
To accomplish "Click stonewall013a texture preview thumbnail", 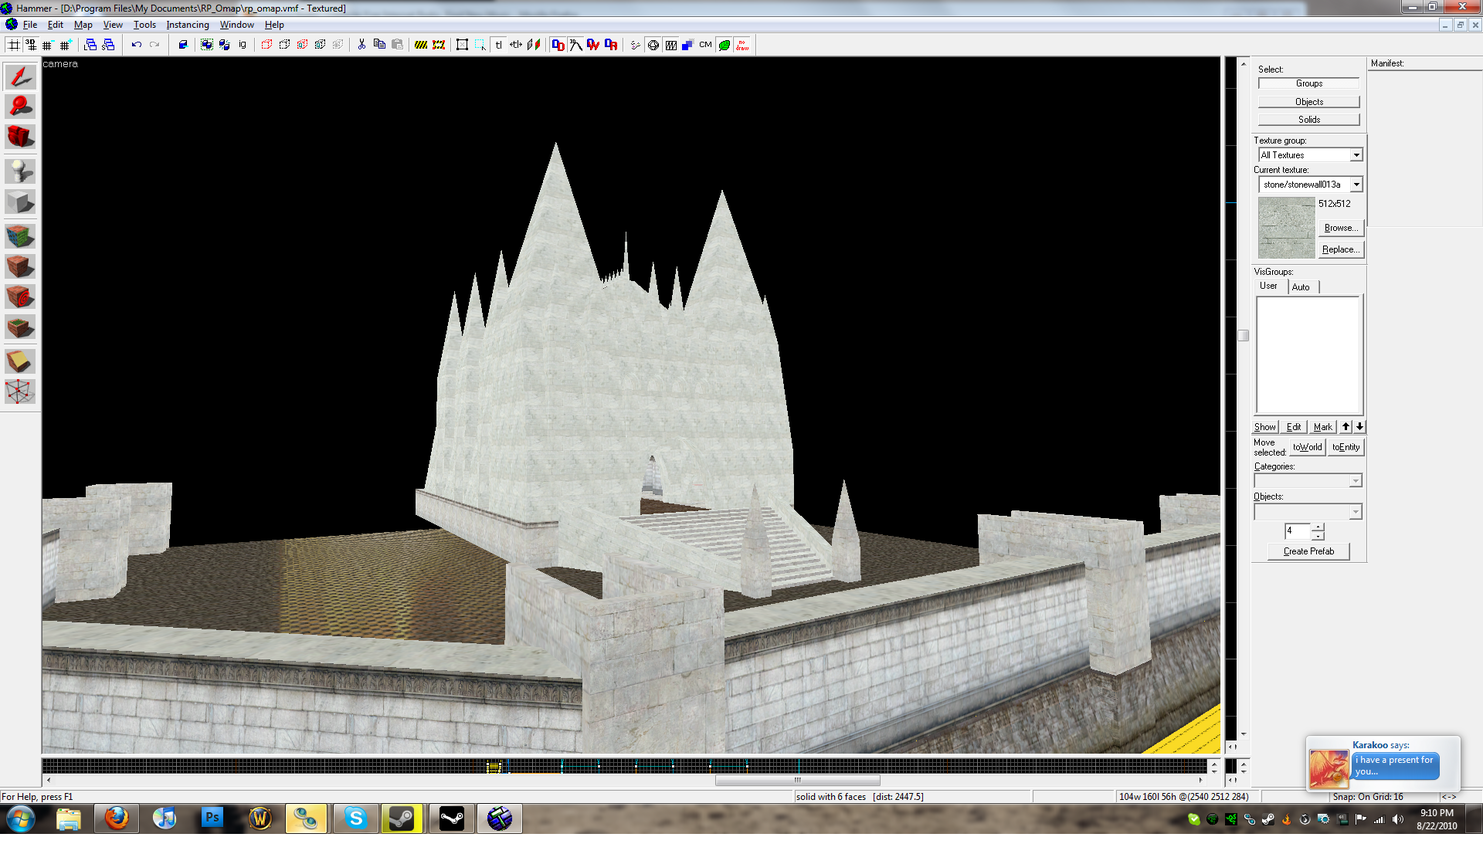I will point(1286,228).
